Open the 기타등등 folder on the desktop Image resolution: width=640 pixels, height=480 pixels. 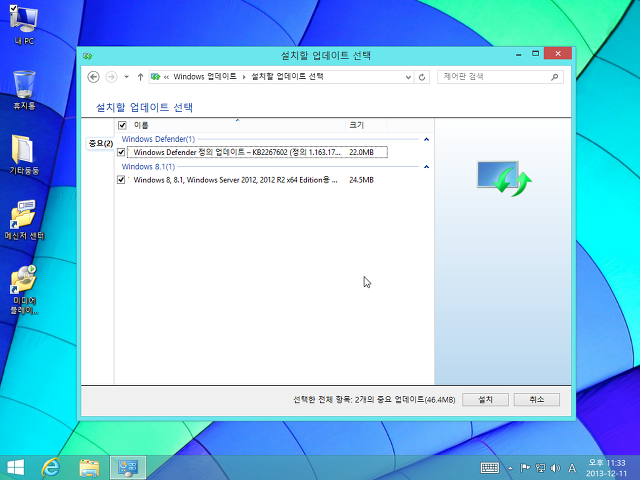(x=24, y=154)
